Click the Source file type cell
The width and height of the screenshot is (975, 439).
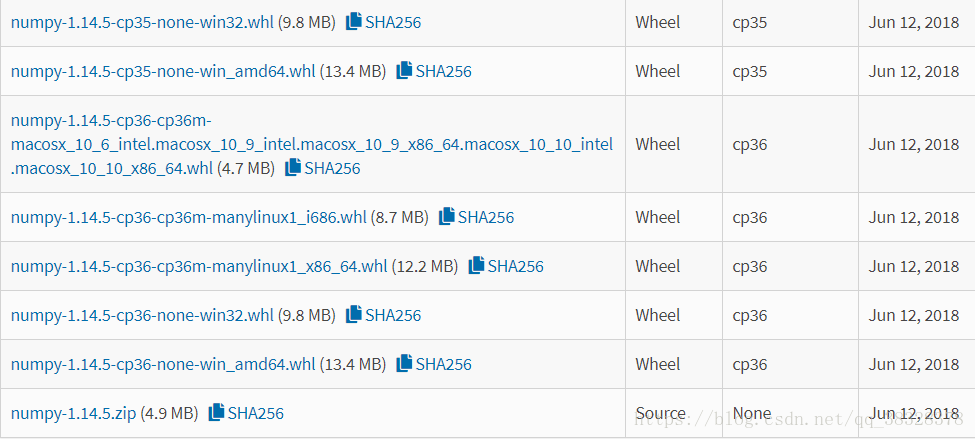coord(660,413)
